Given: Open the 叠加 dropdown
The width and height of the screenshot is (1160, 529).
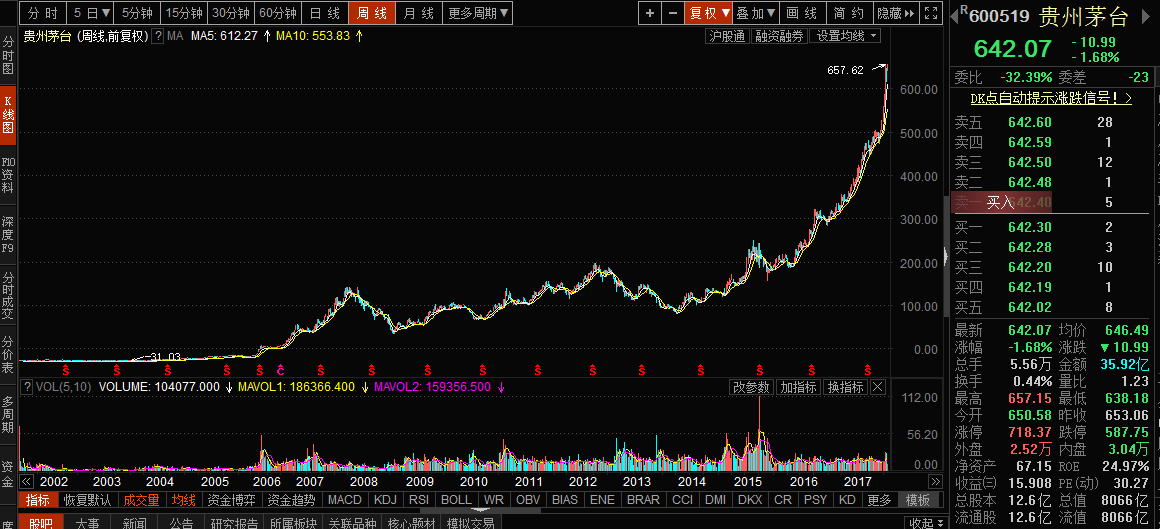Looking at the screenshot, I should click(x=756, y=13).
